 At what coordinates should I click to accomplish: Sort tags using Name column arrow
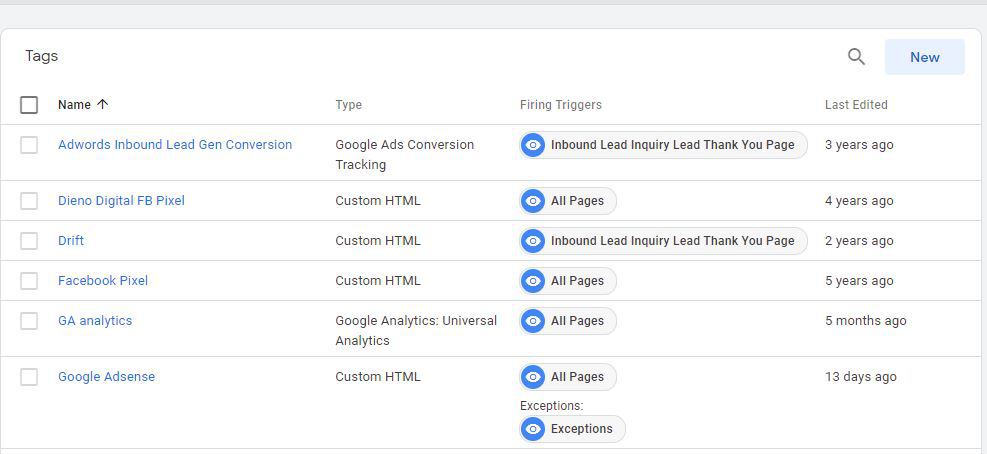[103, 105]
